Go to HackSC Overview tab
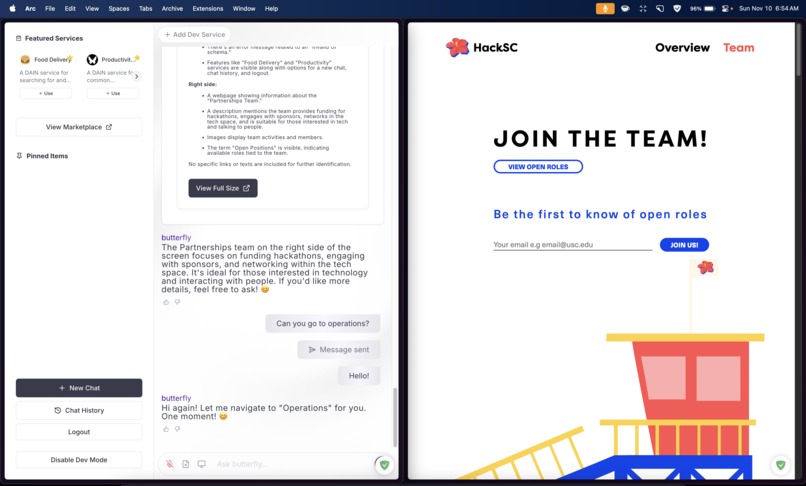Viewport: 806px width, 486px height. coord(682,48)
